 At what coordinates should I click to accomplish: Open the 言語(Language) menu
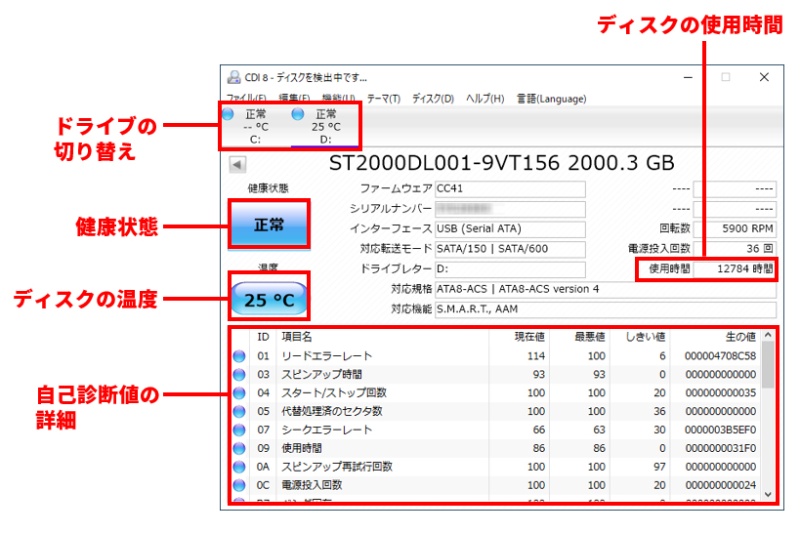click(550, 99)
